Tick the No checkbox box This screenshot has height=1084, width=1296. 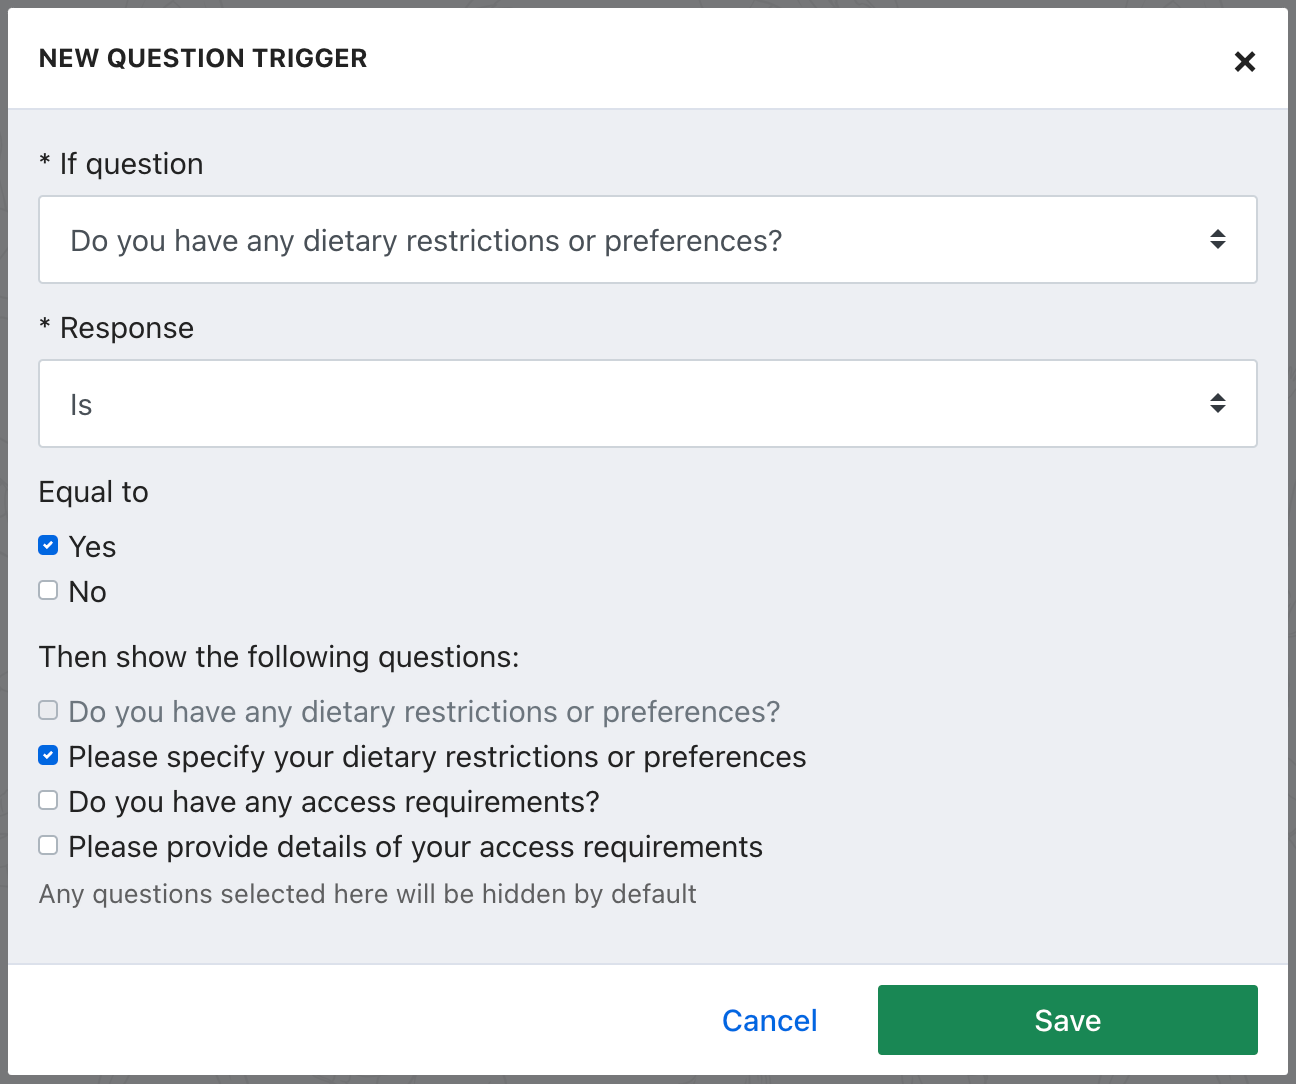48,590
